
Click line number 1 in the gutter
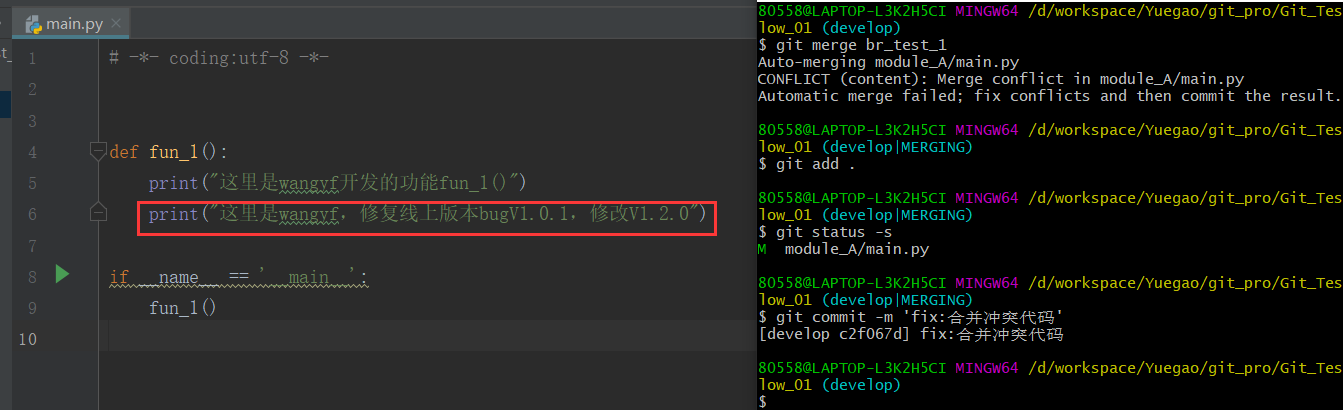(x=31, y=59)
